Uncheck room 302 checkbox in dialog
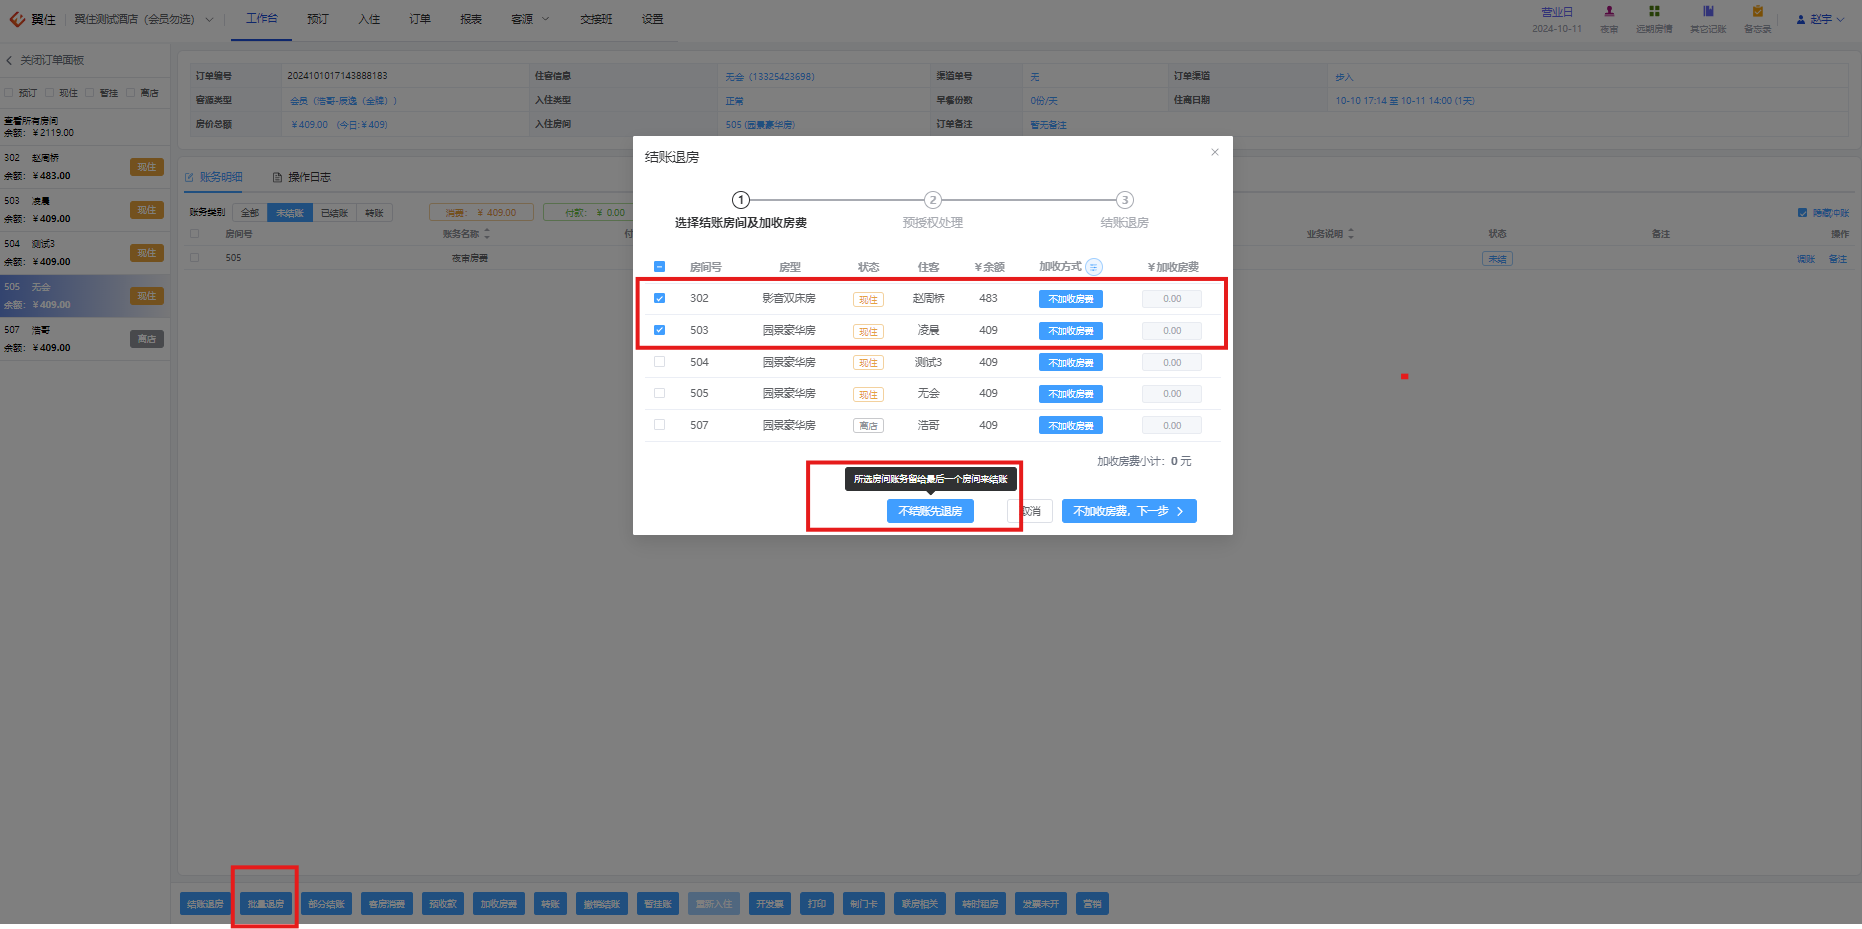 click(x=659, y=298)
